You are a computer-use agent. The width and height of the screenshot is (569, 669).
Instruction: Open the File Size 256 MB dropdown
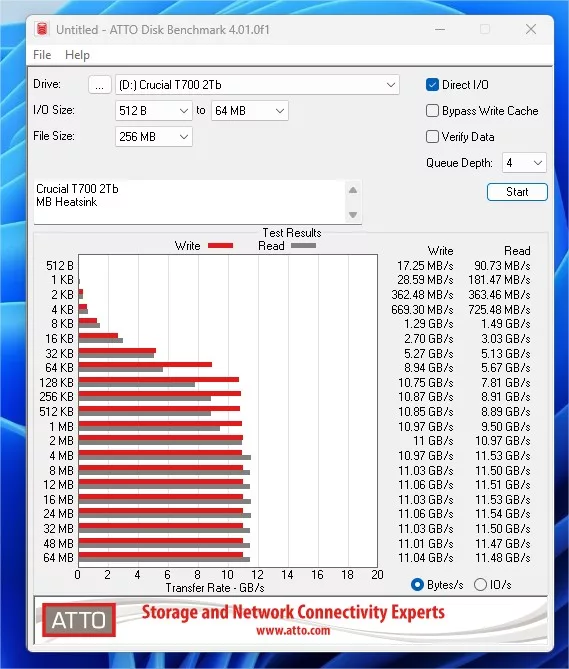tap(154, 137)
